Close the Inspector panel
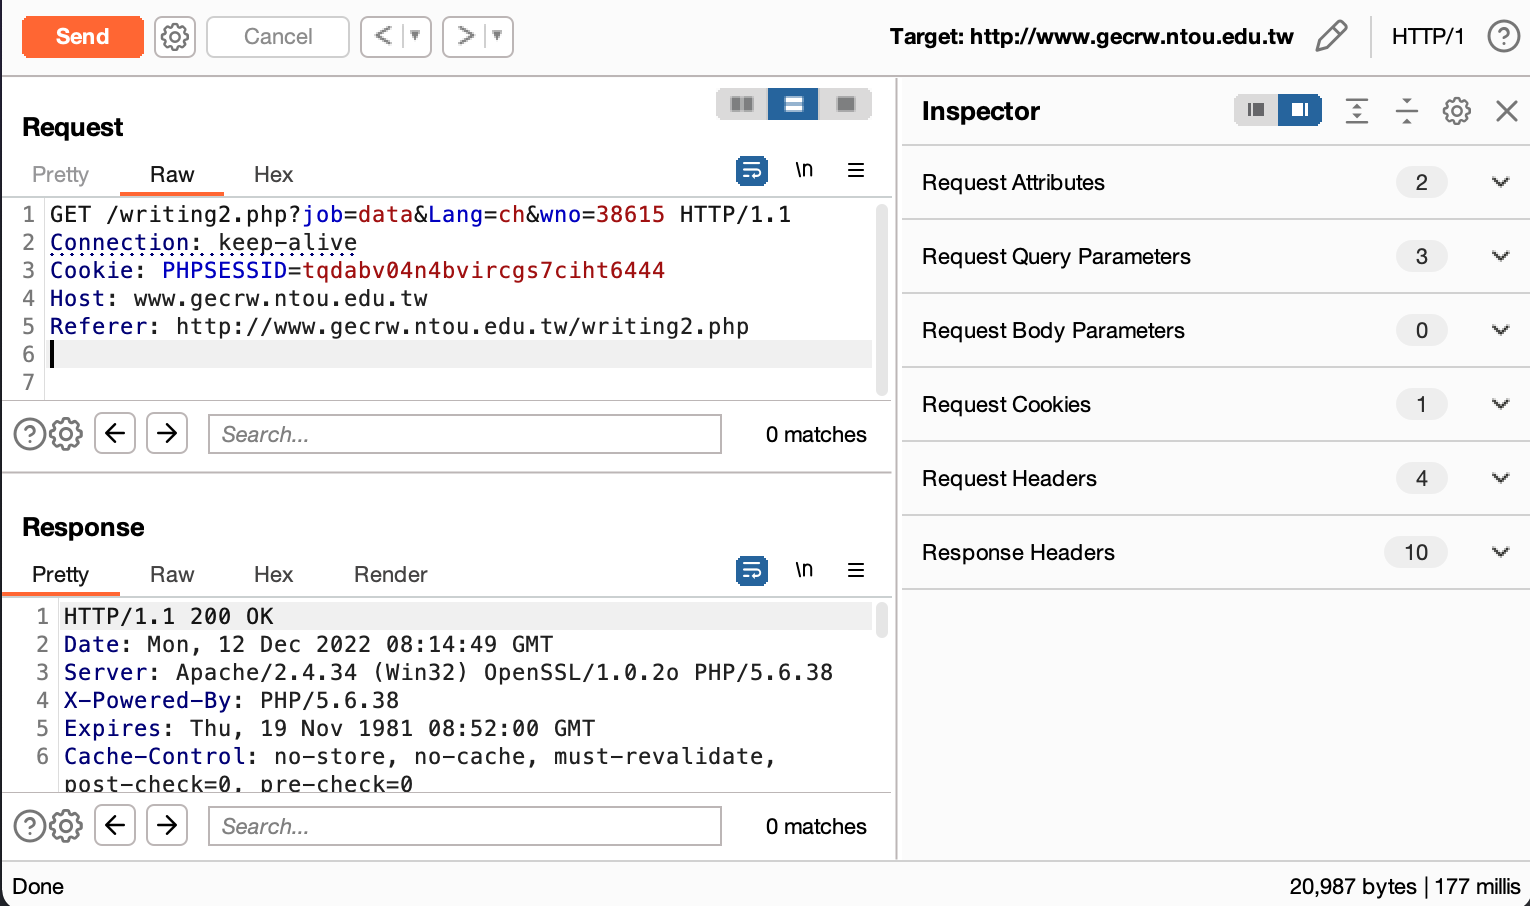Image resolution: width=1530 pixels, height=906 pixels. coord(1507,110)
